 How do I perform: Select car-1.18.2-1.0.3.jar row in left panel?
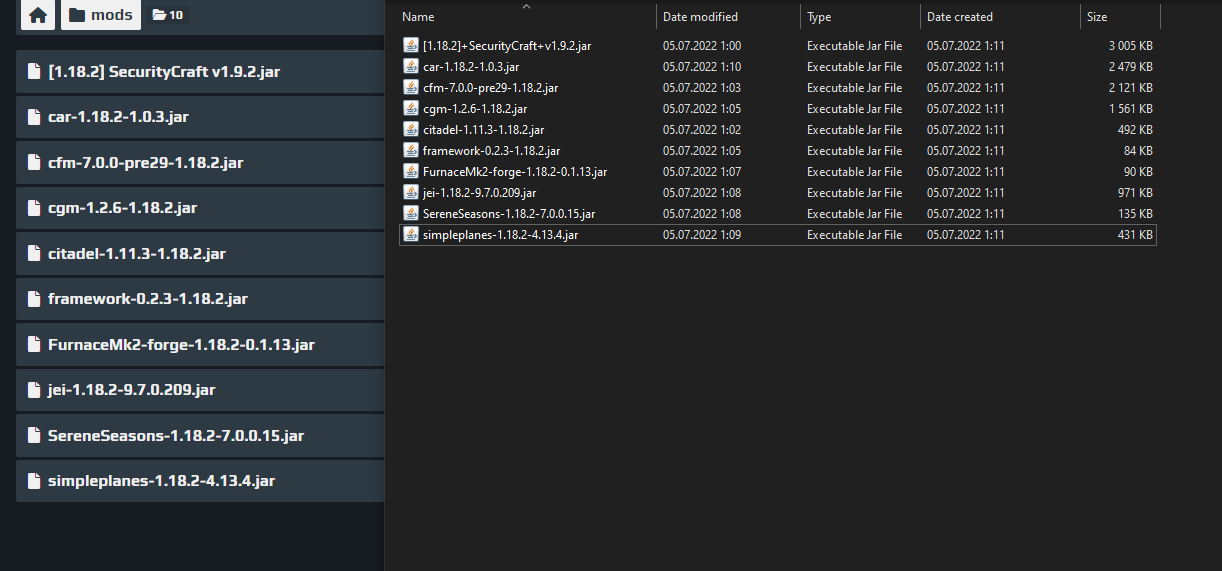[200, 117]
